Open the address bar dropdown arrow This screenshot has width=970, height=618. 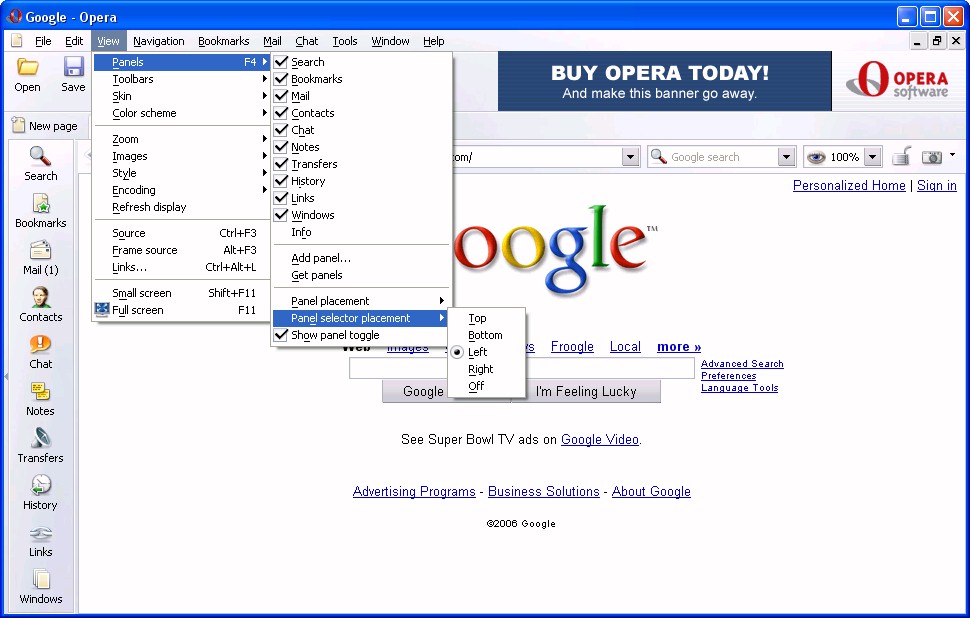(630, 157)
